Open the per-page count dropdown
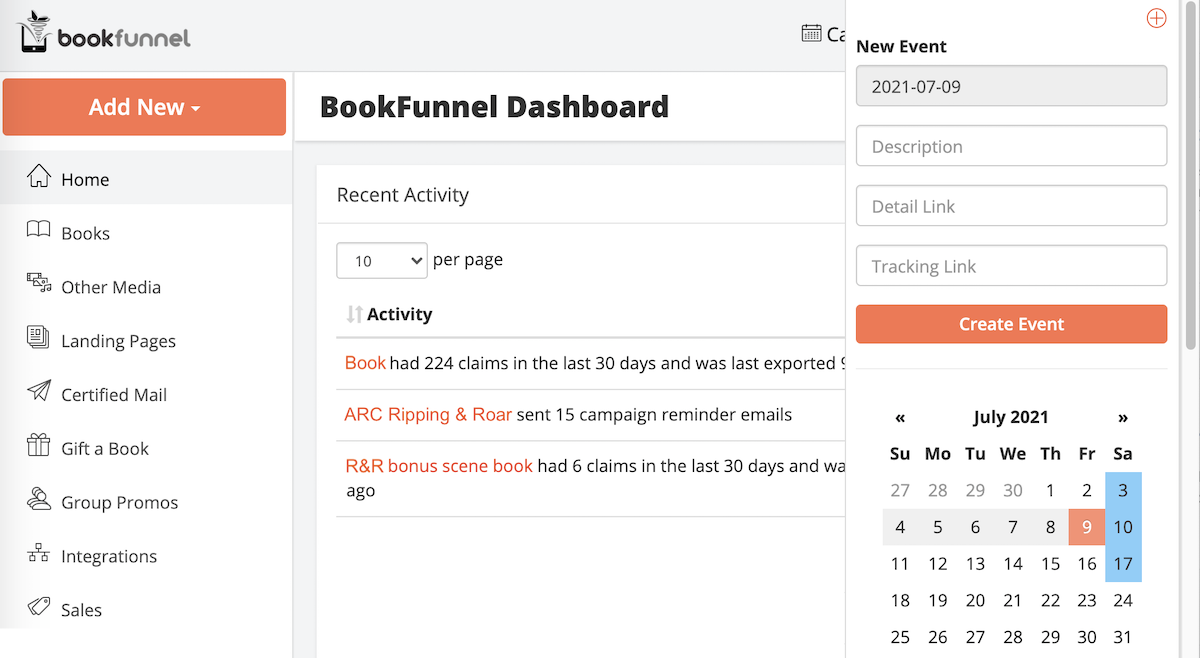1200x658 pixels. (381, 260)
